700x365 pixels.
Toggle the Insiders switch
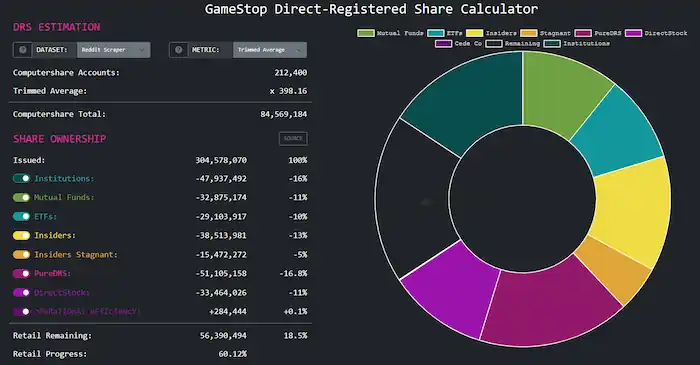click(x=21, y=235)
